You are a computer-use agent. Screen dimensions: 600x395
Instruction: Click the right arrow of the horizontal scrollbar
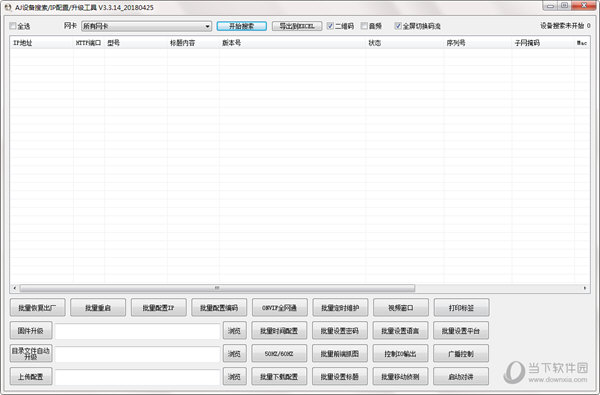585,288
